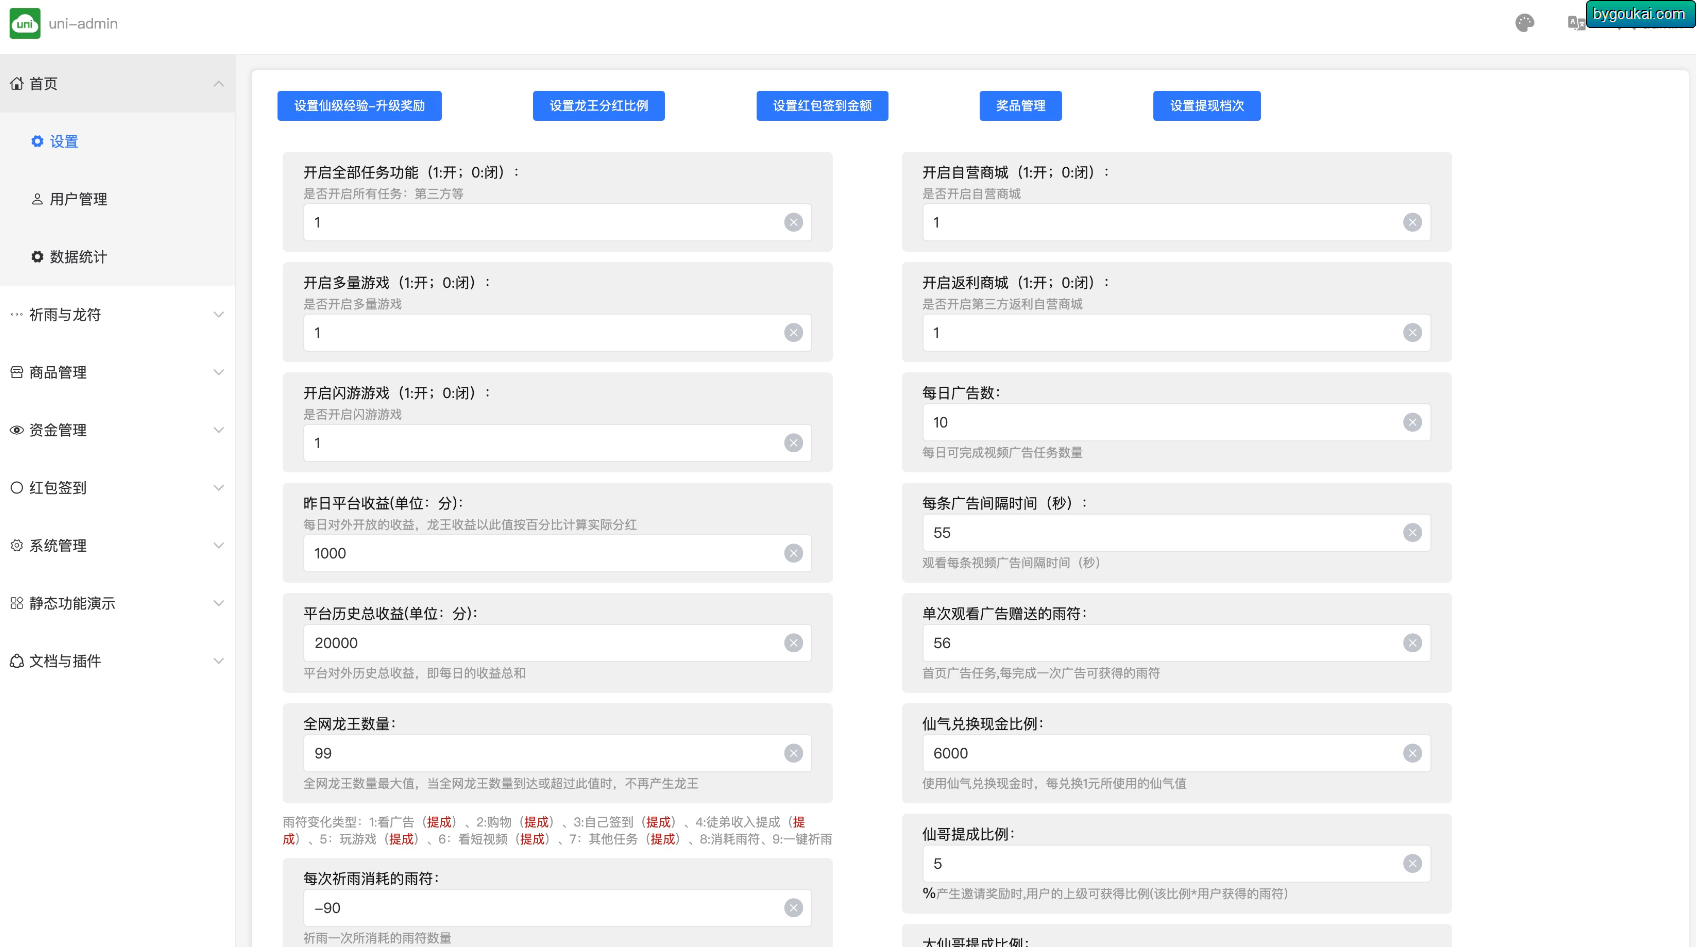Click the uni-admin green logo icon
Viewport: 1696px width, 947px height.
pos(25,23)
